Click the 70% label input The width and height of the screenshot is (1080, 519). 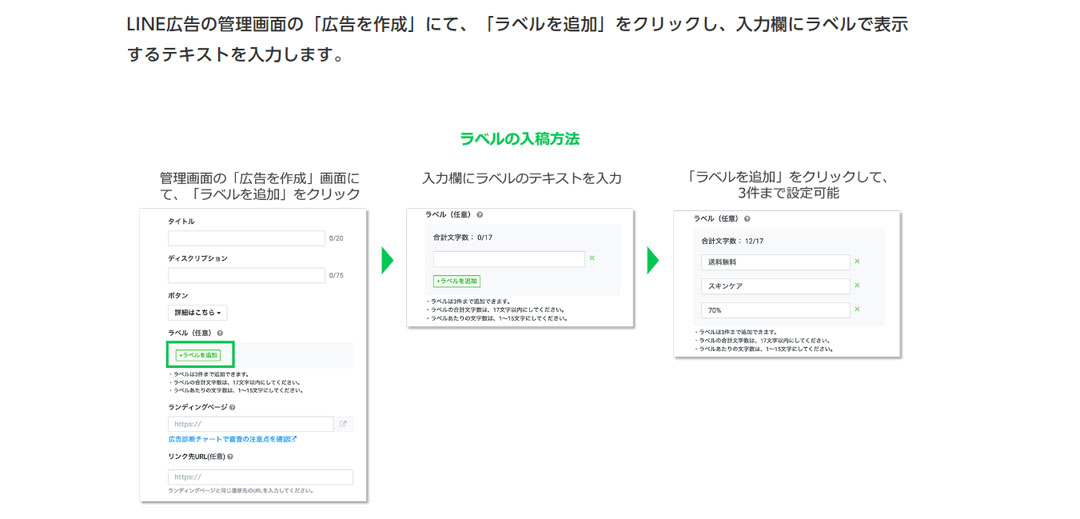pos(776,310)
